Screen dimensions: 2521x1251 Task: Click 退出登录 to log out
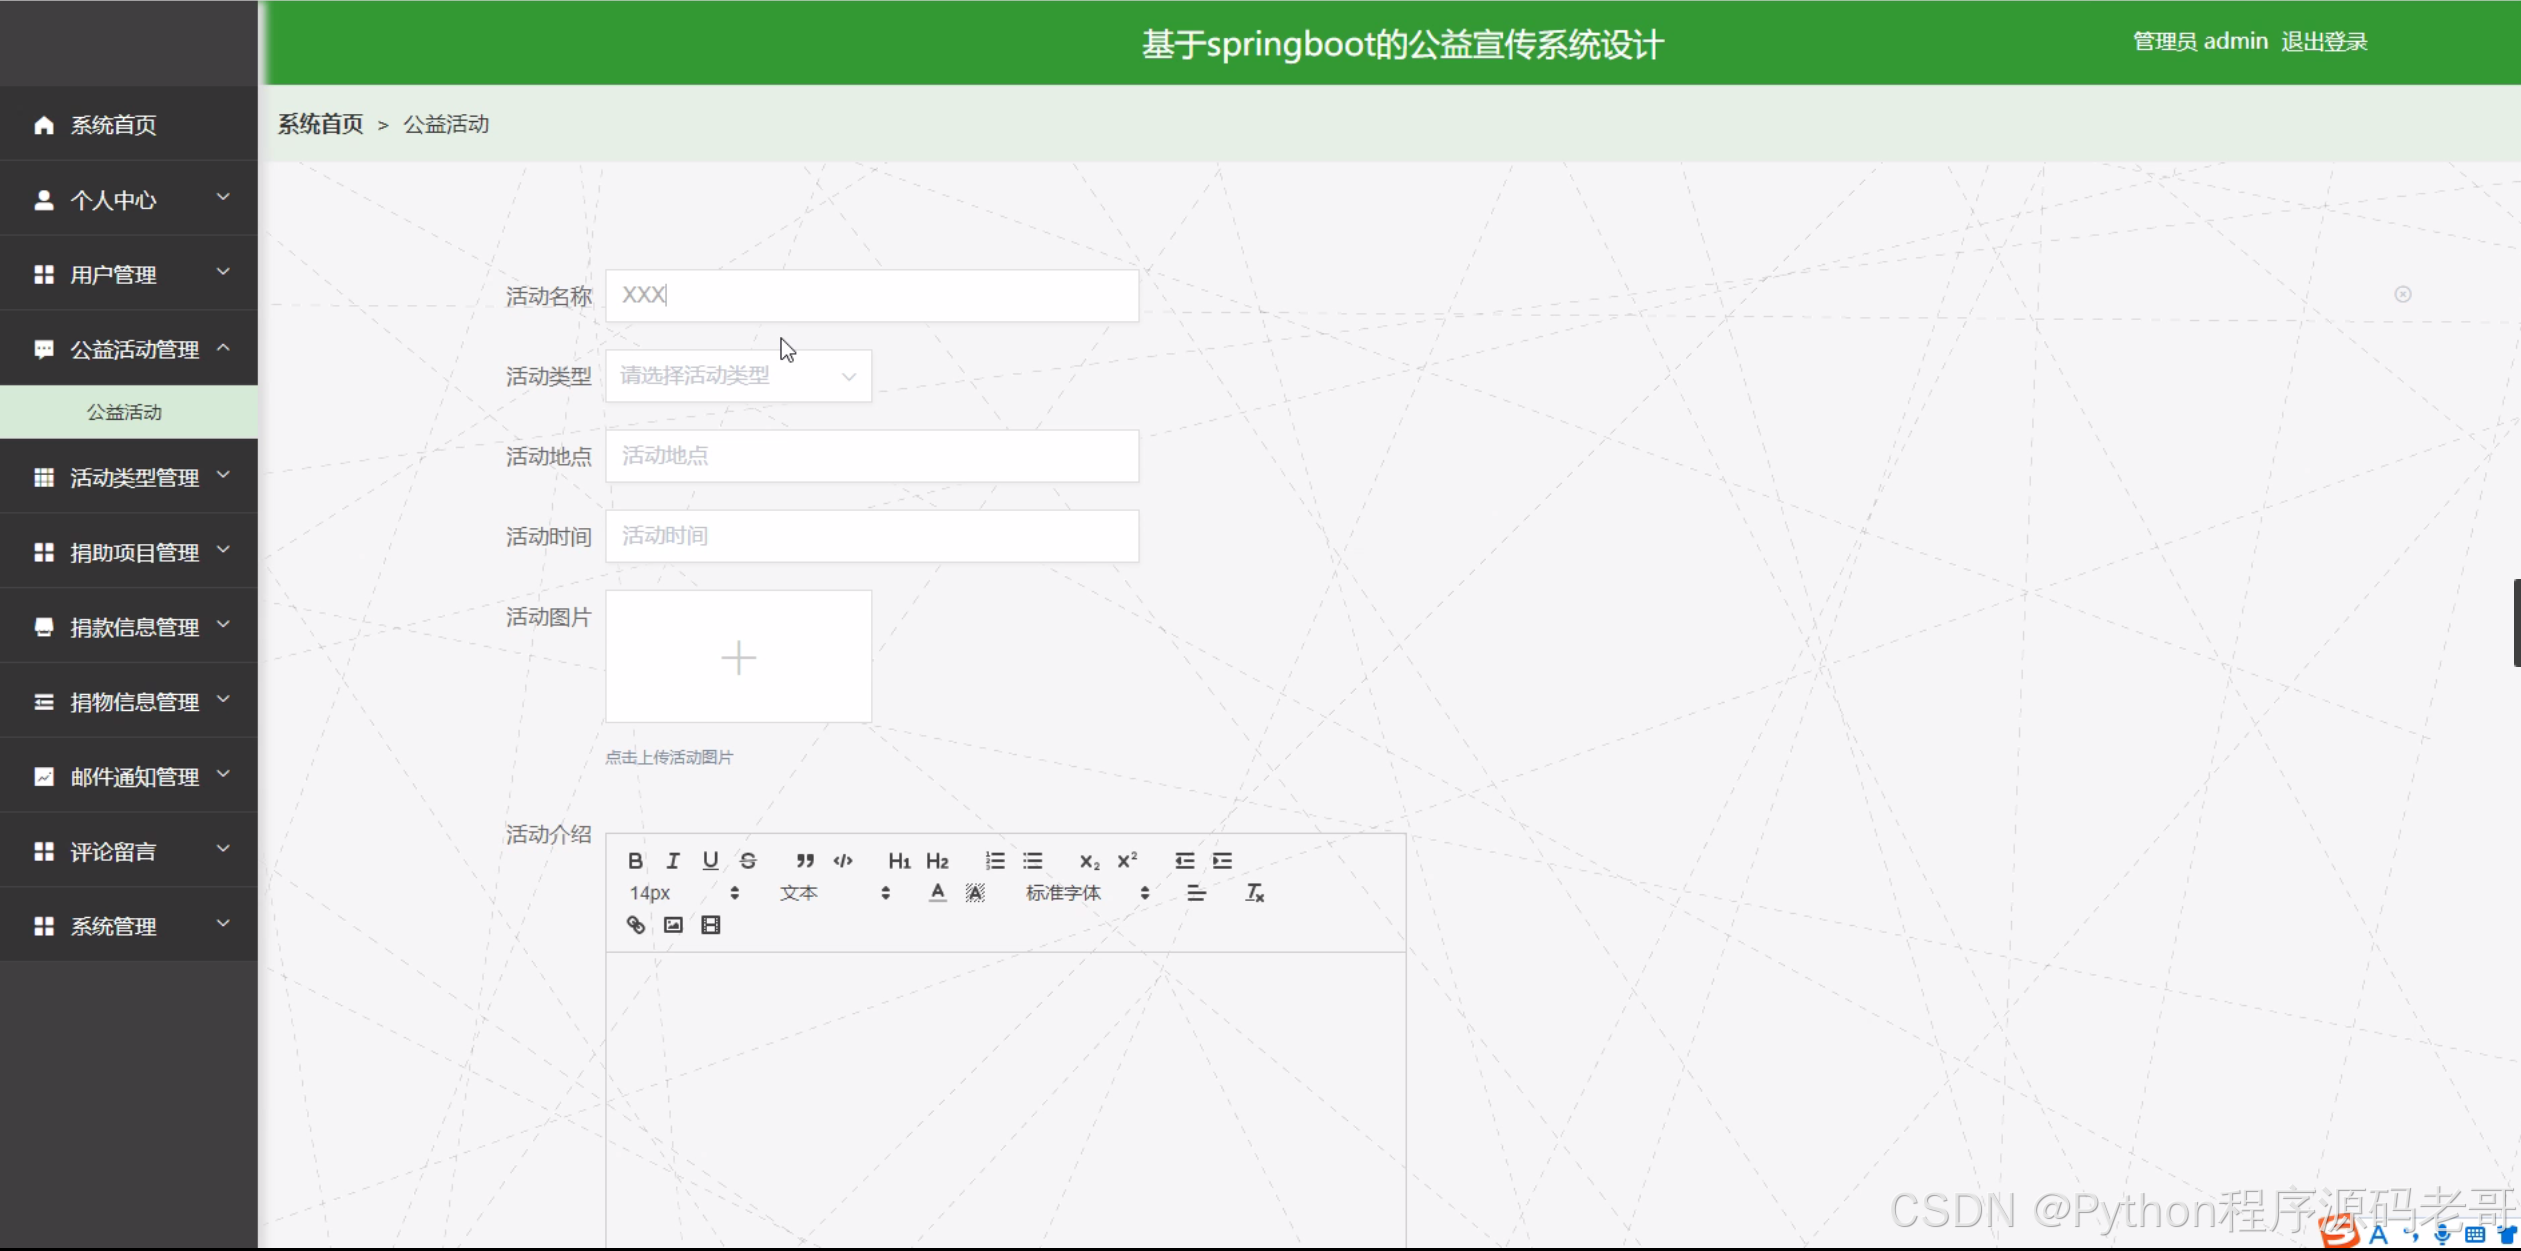coord(2323,42)
